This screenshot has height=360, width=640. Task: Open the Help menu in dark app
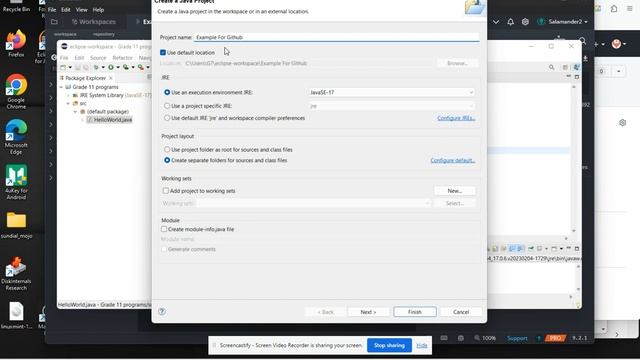click(98, 9)
